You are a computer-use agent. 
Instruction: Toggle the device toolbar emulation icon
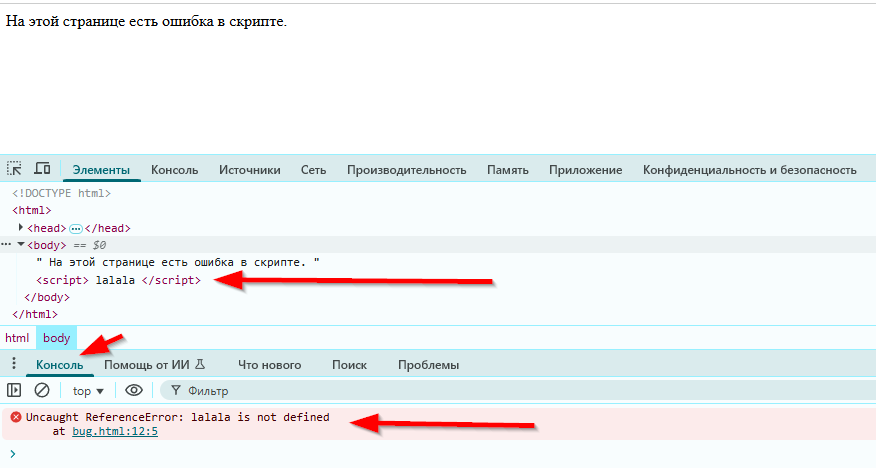pos(42,169)
